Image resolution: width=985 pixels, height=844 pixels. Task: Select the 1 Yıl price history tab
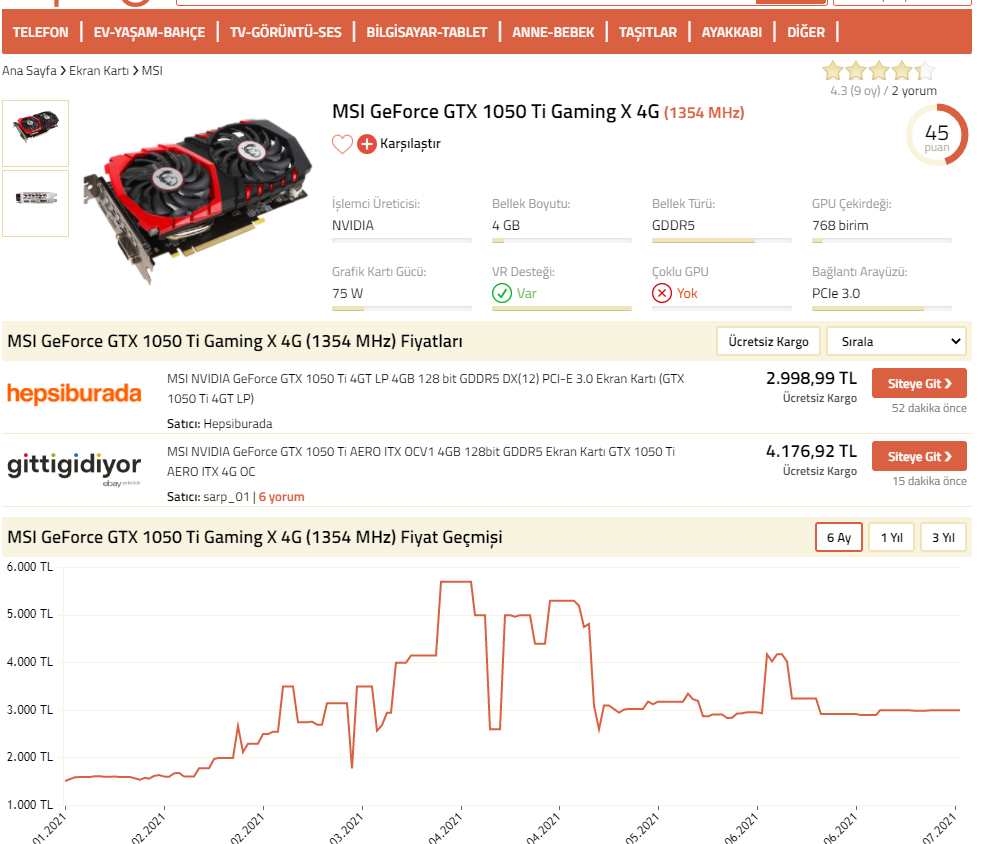coord(891,538)
